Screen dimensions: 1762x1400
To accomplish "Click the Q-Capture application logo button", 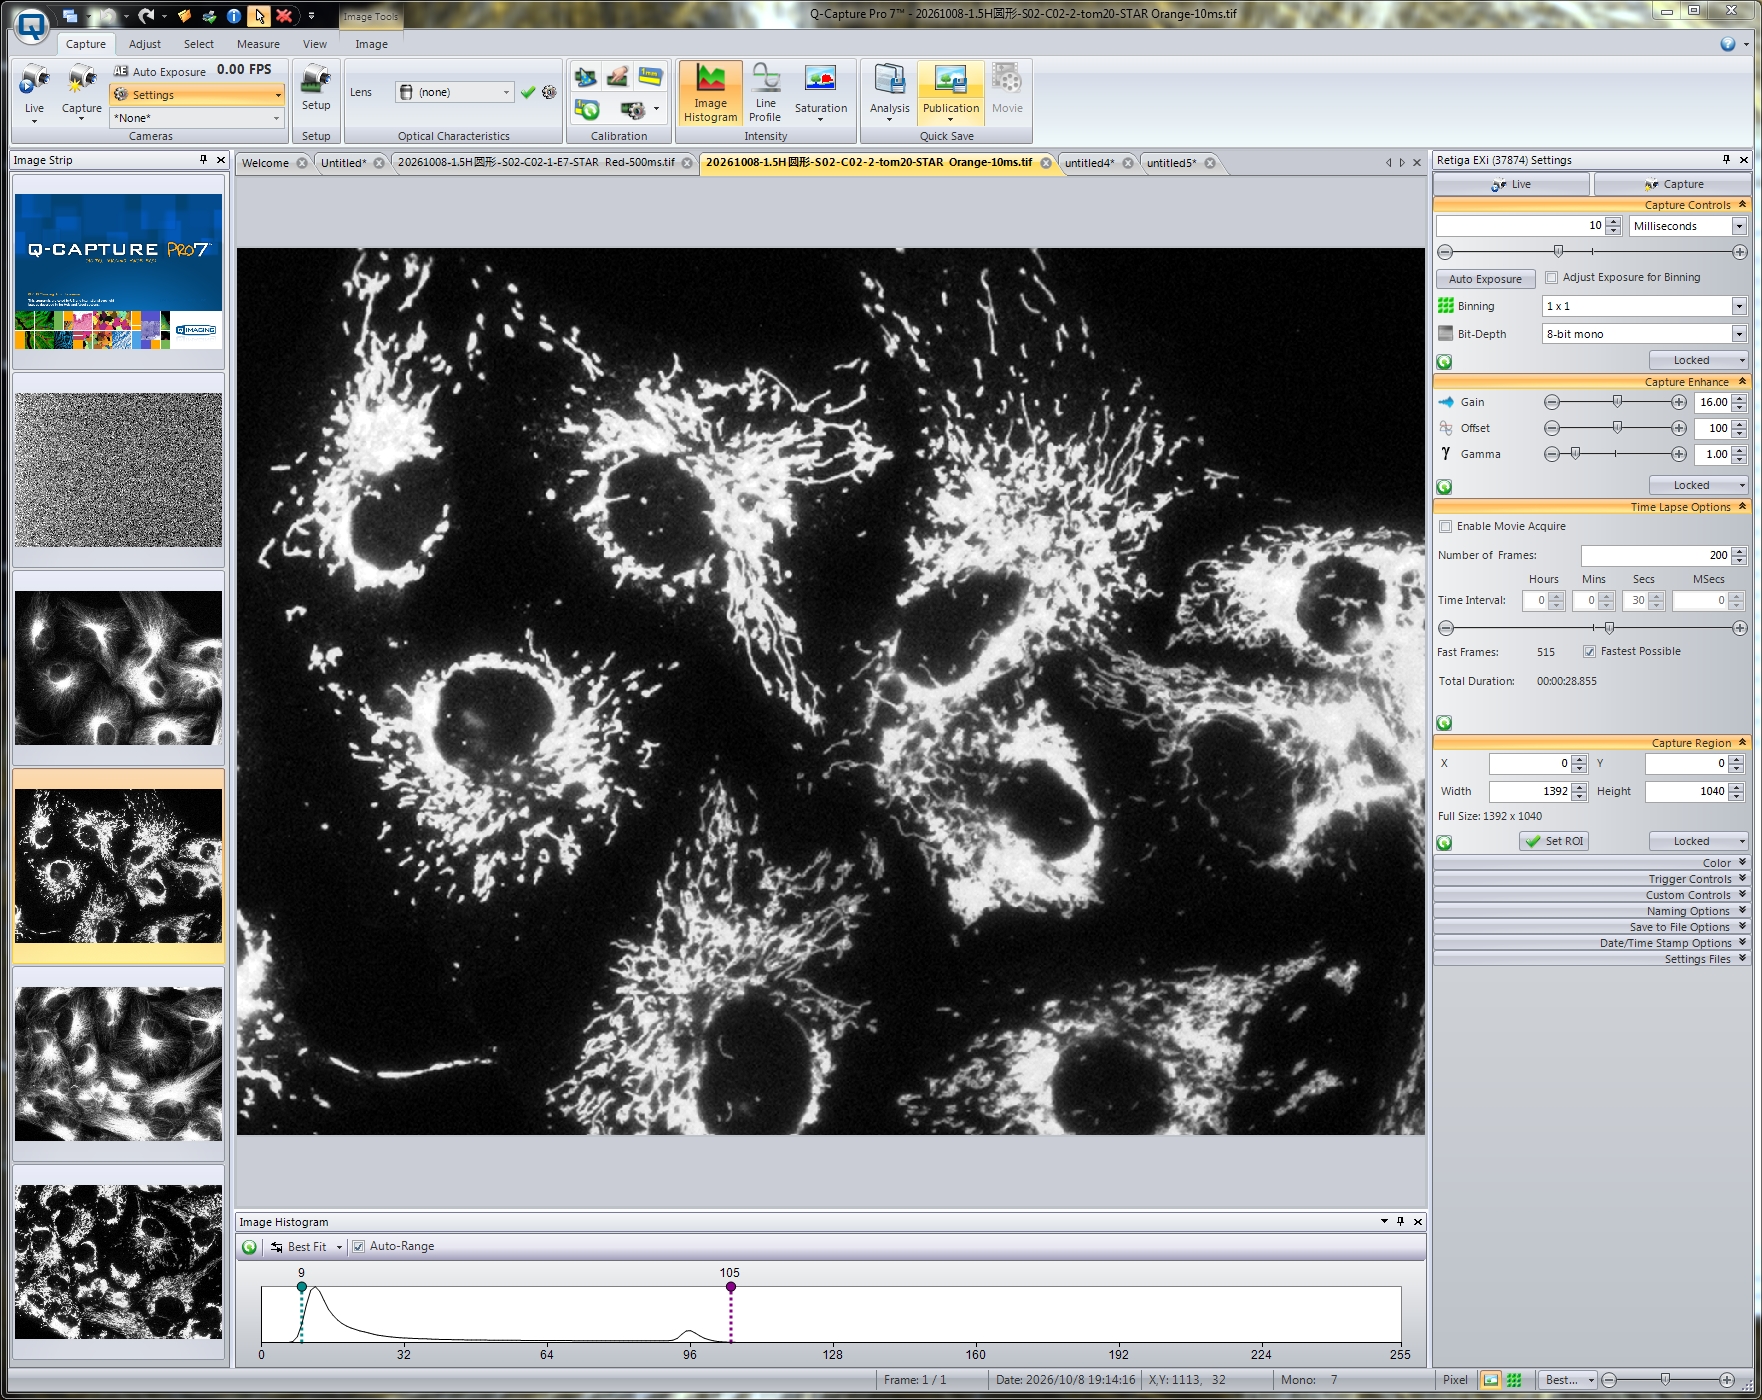I will point(32,26).
